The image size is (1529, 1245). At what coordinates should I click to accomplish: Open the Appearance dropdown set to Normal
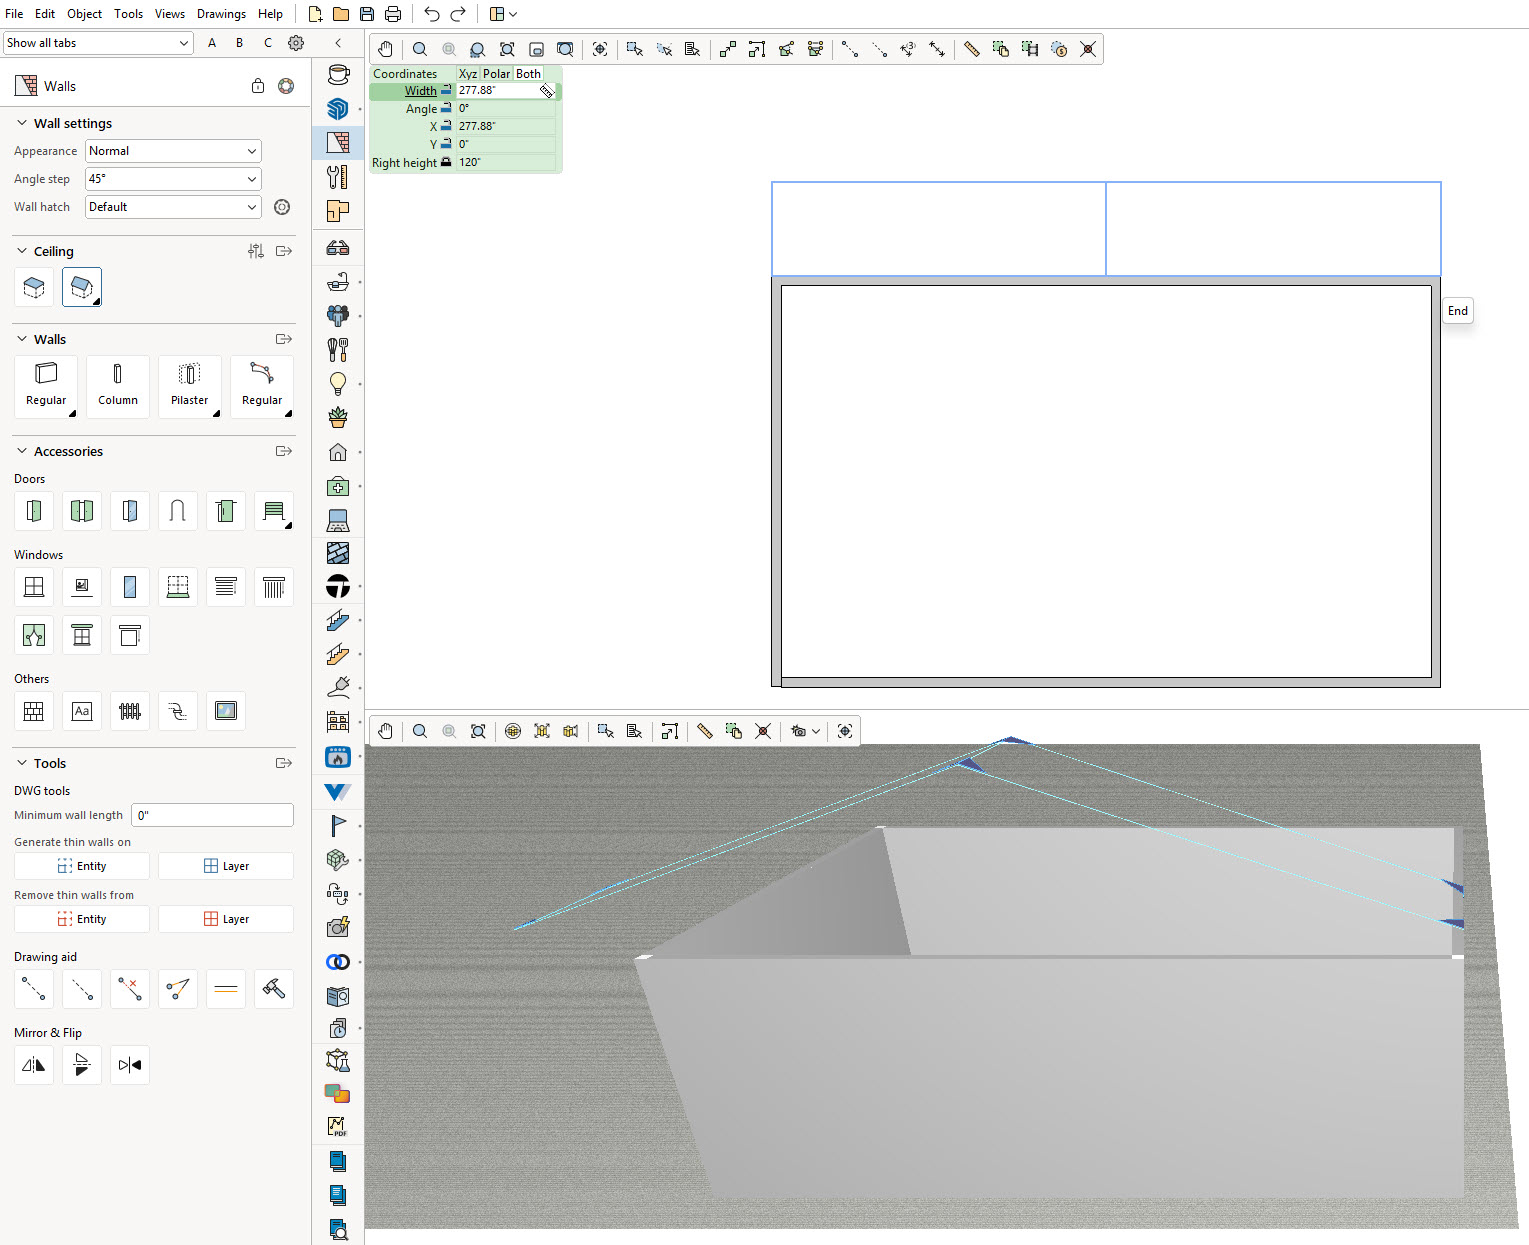tap(173, 151)
